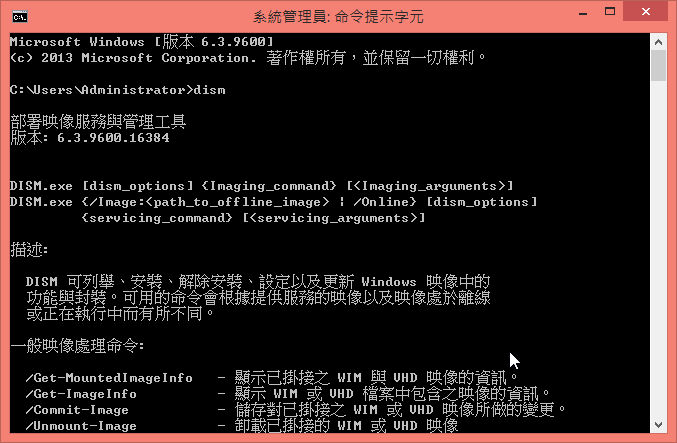Click the Microsoft Windows version banner line
This screenshot has height=443, width=677.
pos(142,42)
